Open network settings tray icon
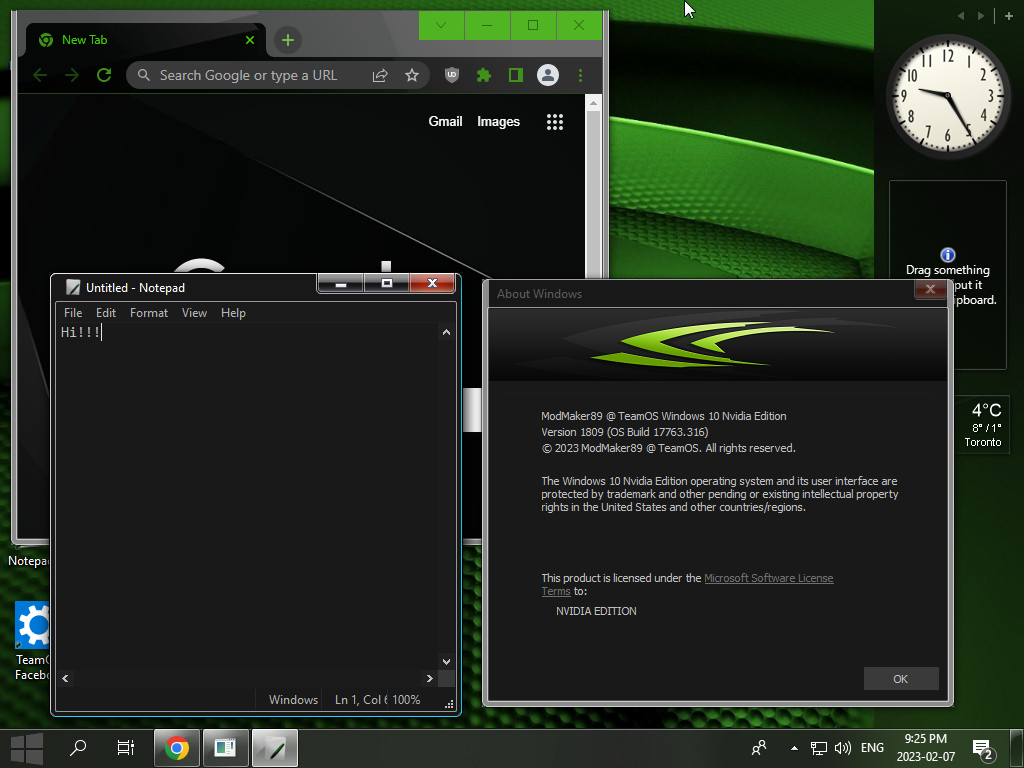The height and width of the screenshot is (768, 1024). 818,748
